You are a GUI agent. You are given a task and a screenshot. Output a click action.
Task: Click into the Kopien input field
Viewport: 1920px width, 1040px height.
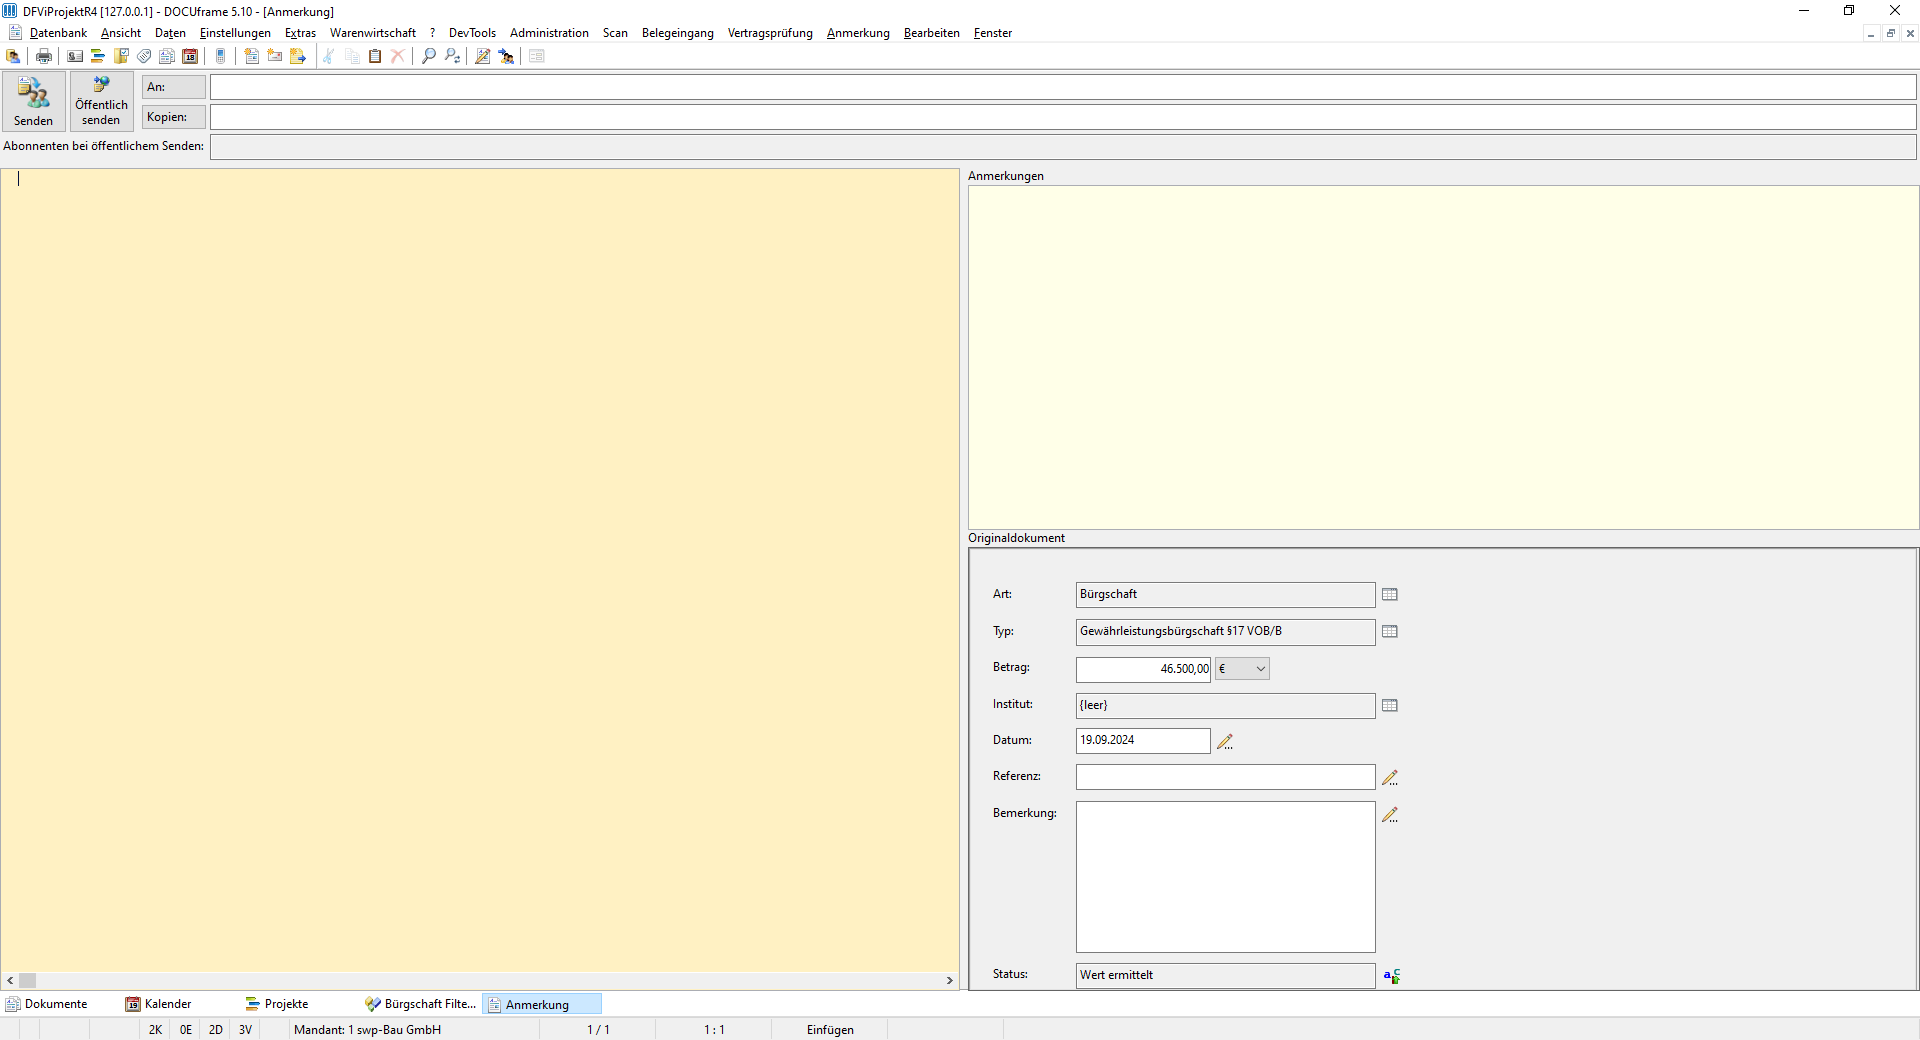(1063, 117)
